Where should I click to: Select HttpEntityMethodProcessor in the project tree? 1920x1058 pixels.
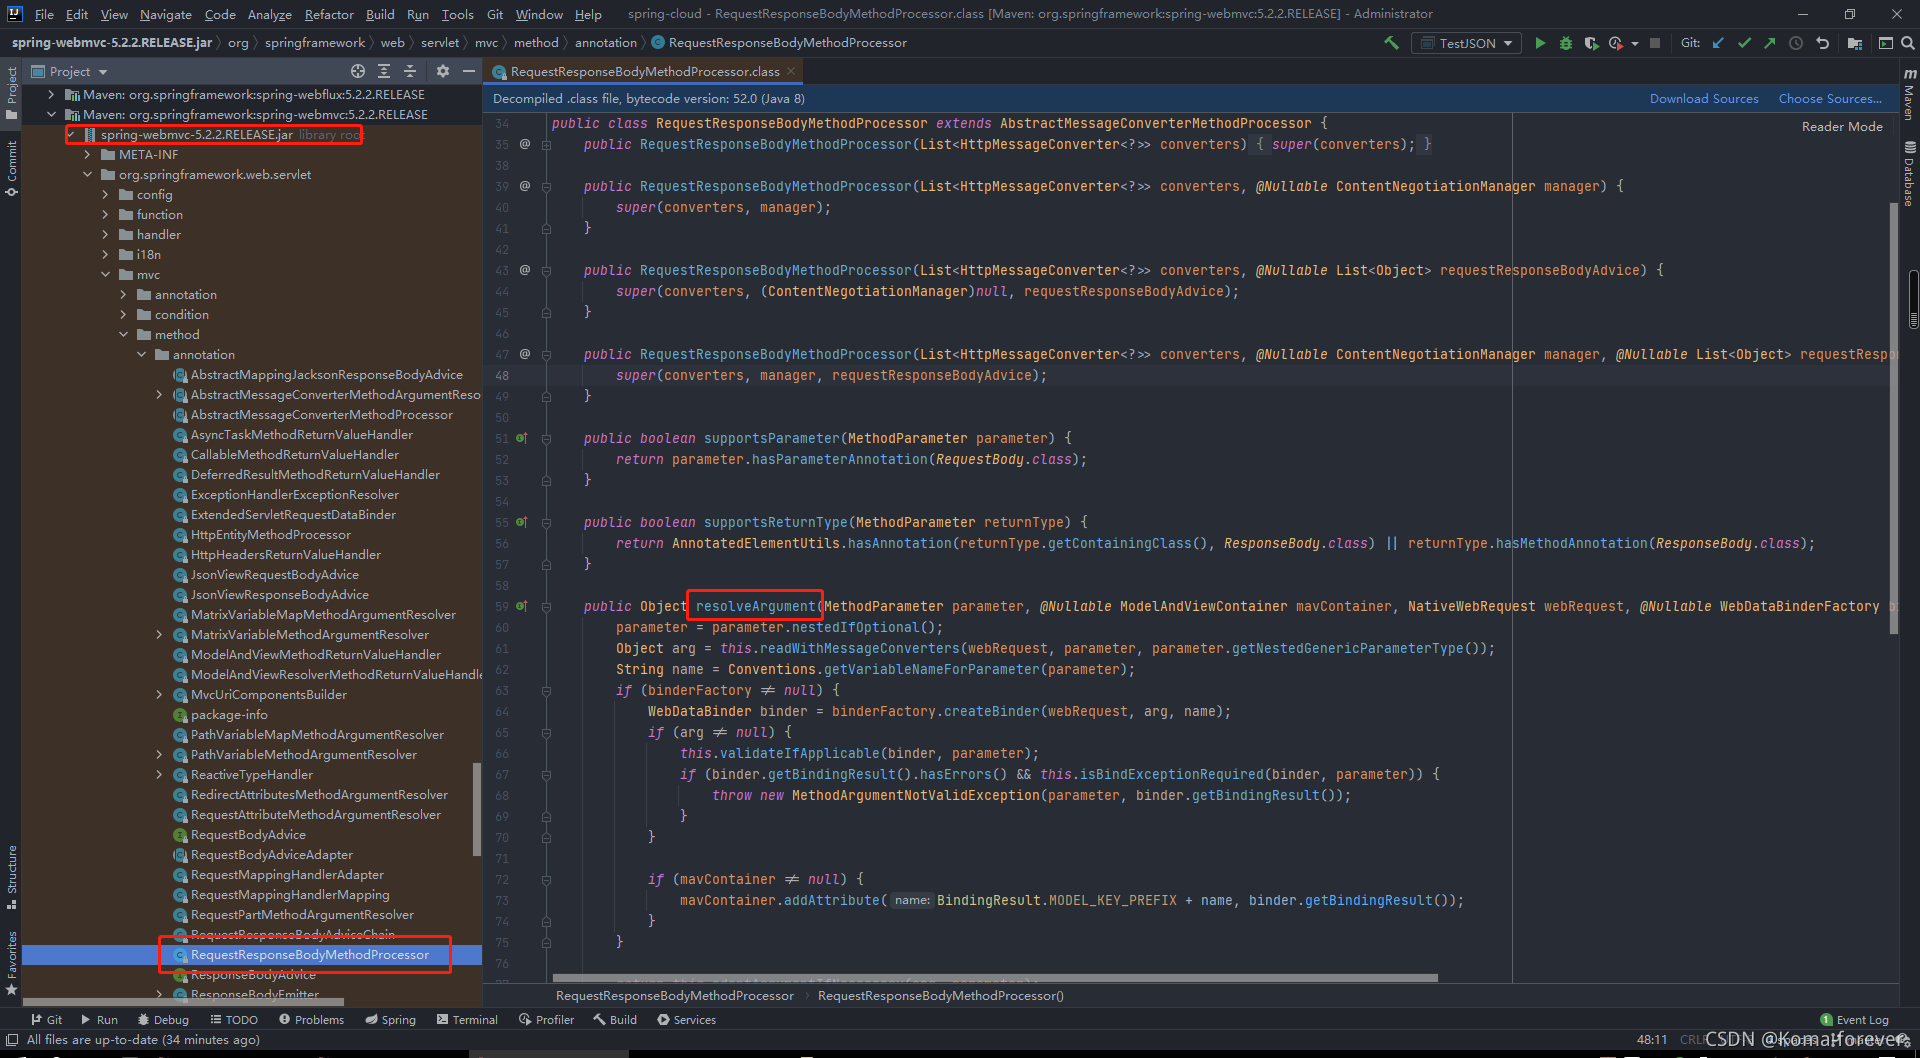[x=270, y=535]
